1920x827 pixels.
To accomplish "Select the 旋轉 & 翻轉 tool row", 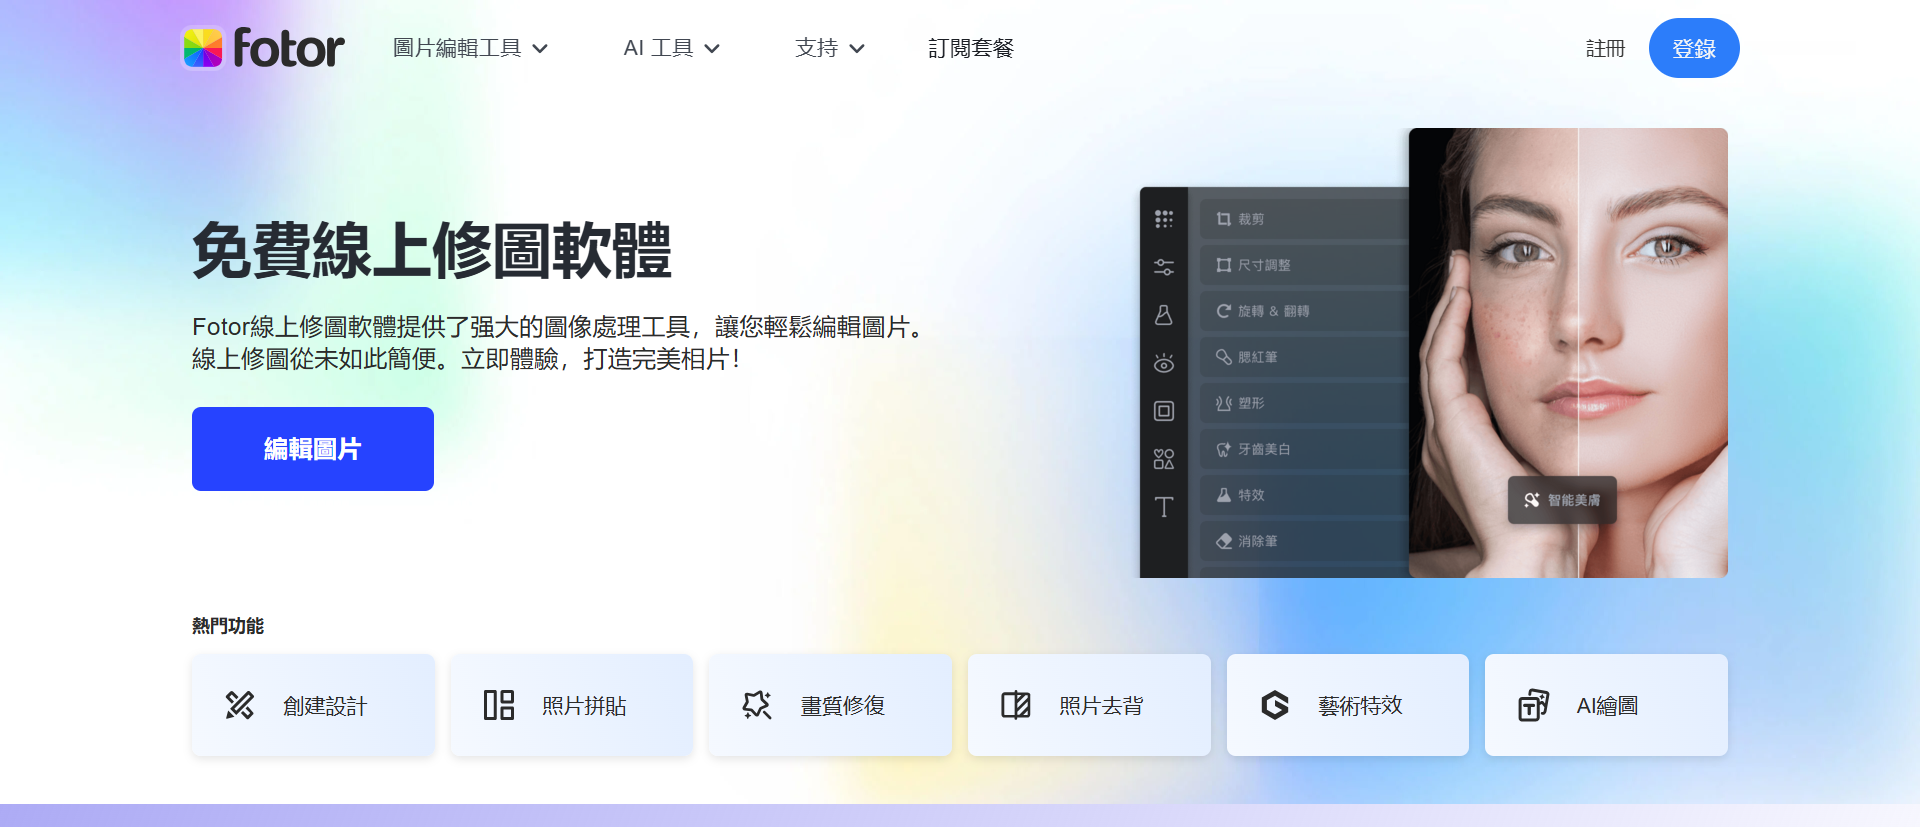I will pyautogui.click(x=1305, y=311).
